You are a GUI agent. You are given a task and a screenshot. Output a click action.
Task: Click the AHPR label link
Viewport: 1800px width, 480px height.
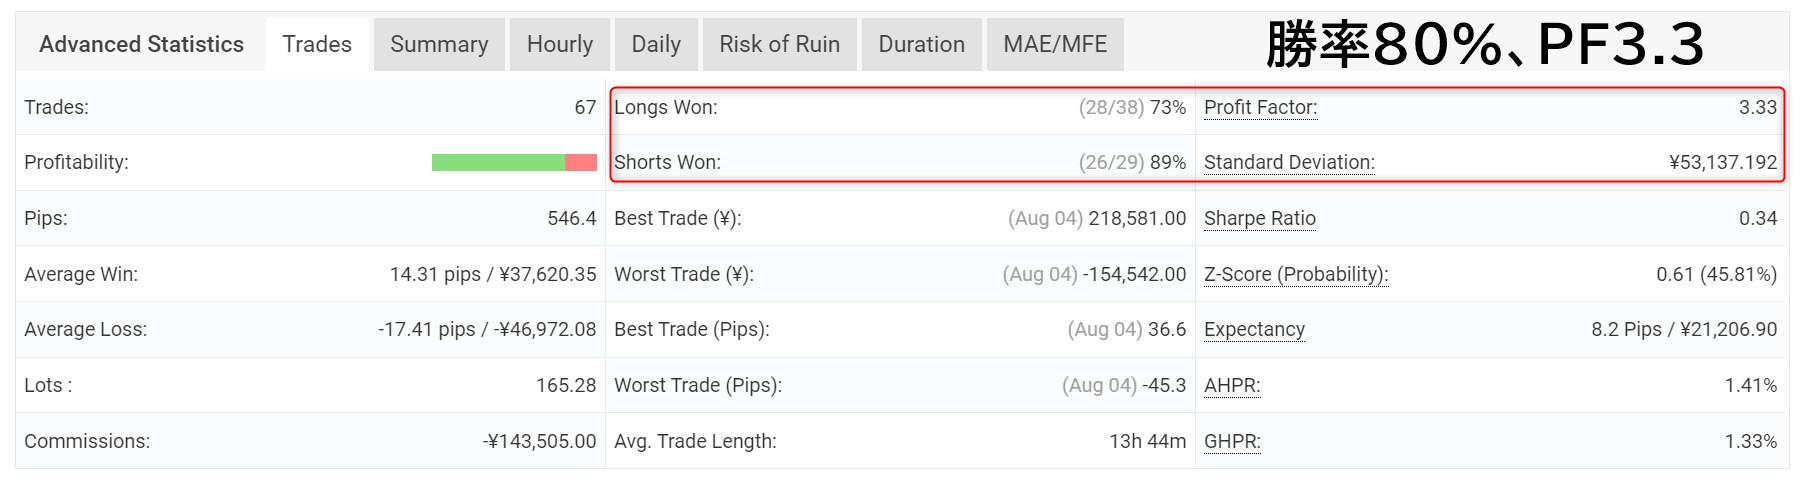tap(1232, 385)
